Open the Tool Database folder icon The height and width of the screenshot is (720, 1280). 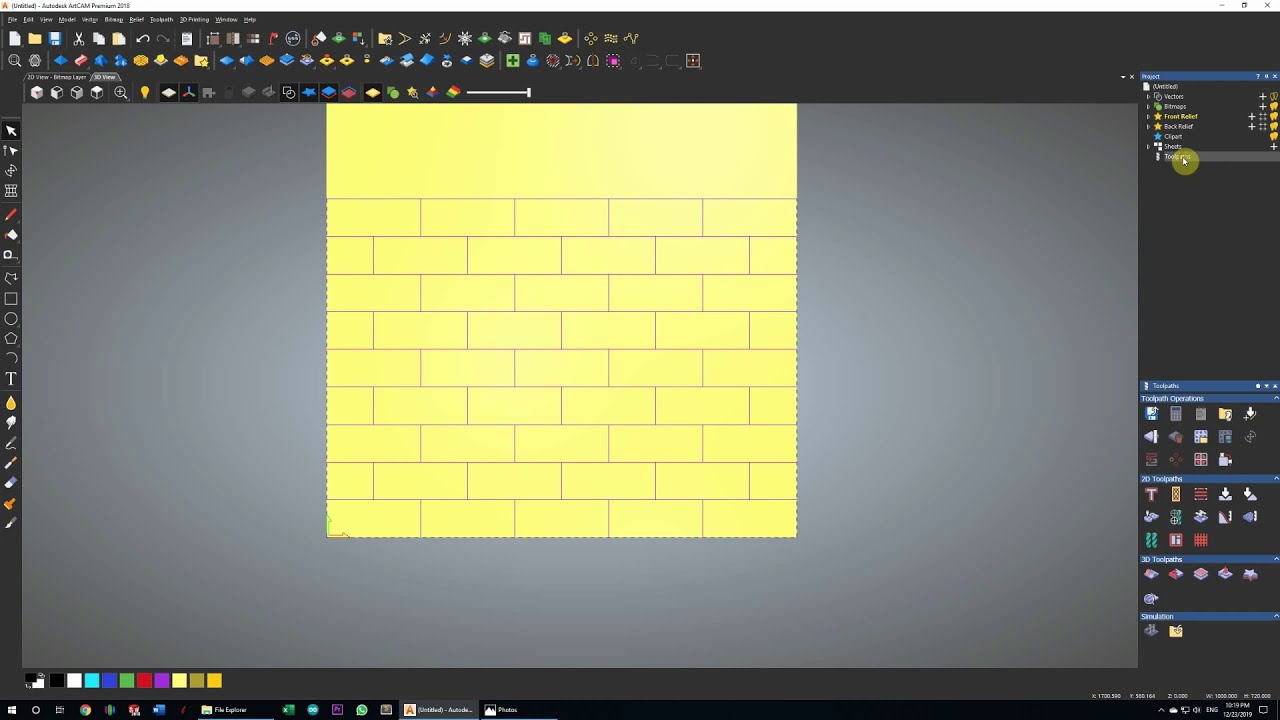[x=1225, y=414]
